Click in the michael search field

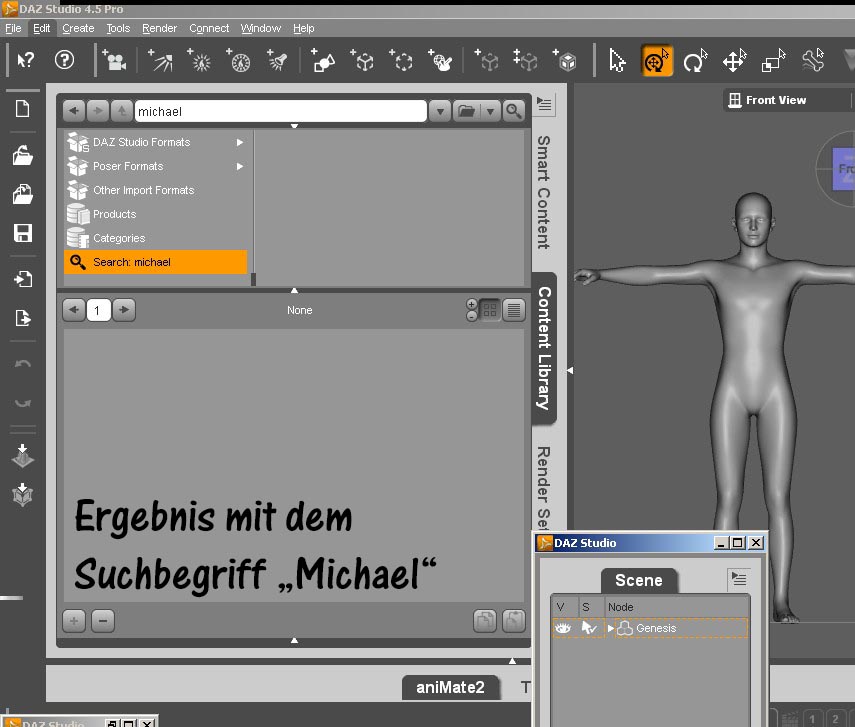[x=280, y=112]
